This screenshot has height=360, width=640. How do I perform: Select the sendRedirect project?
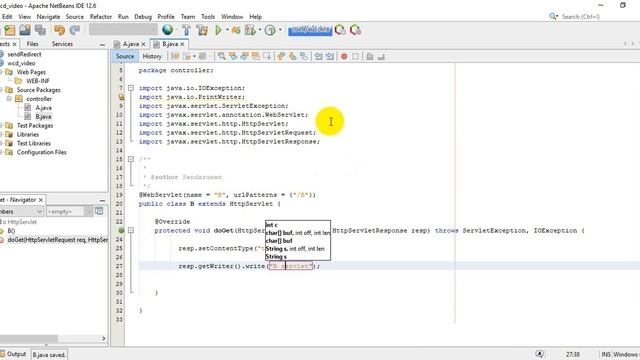point(24,54)
